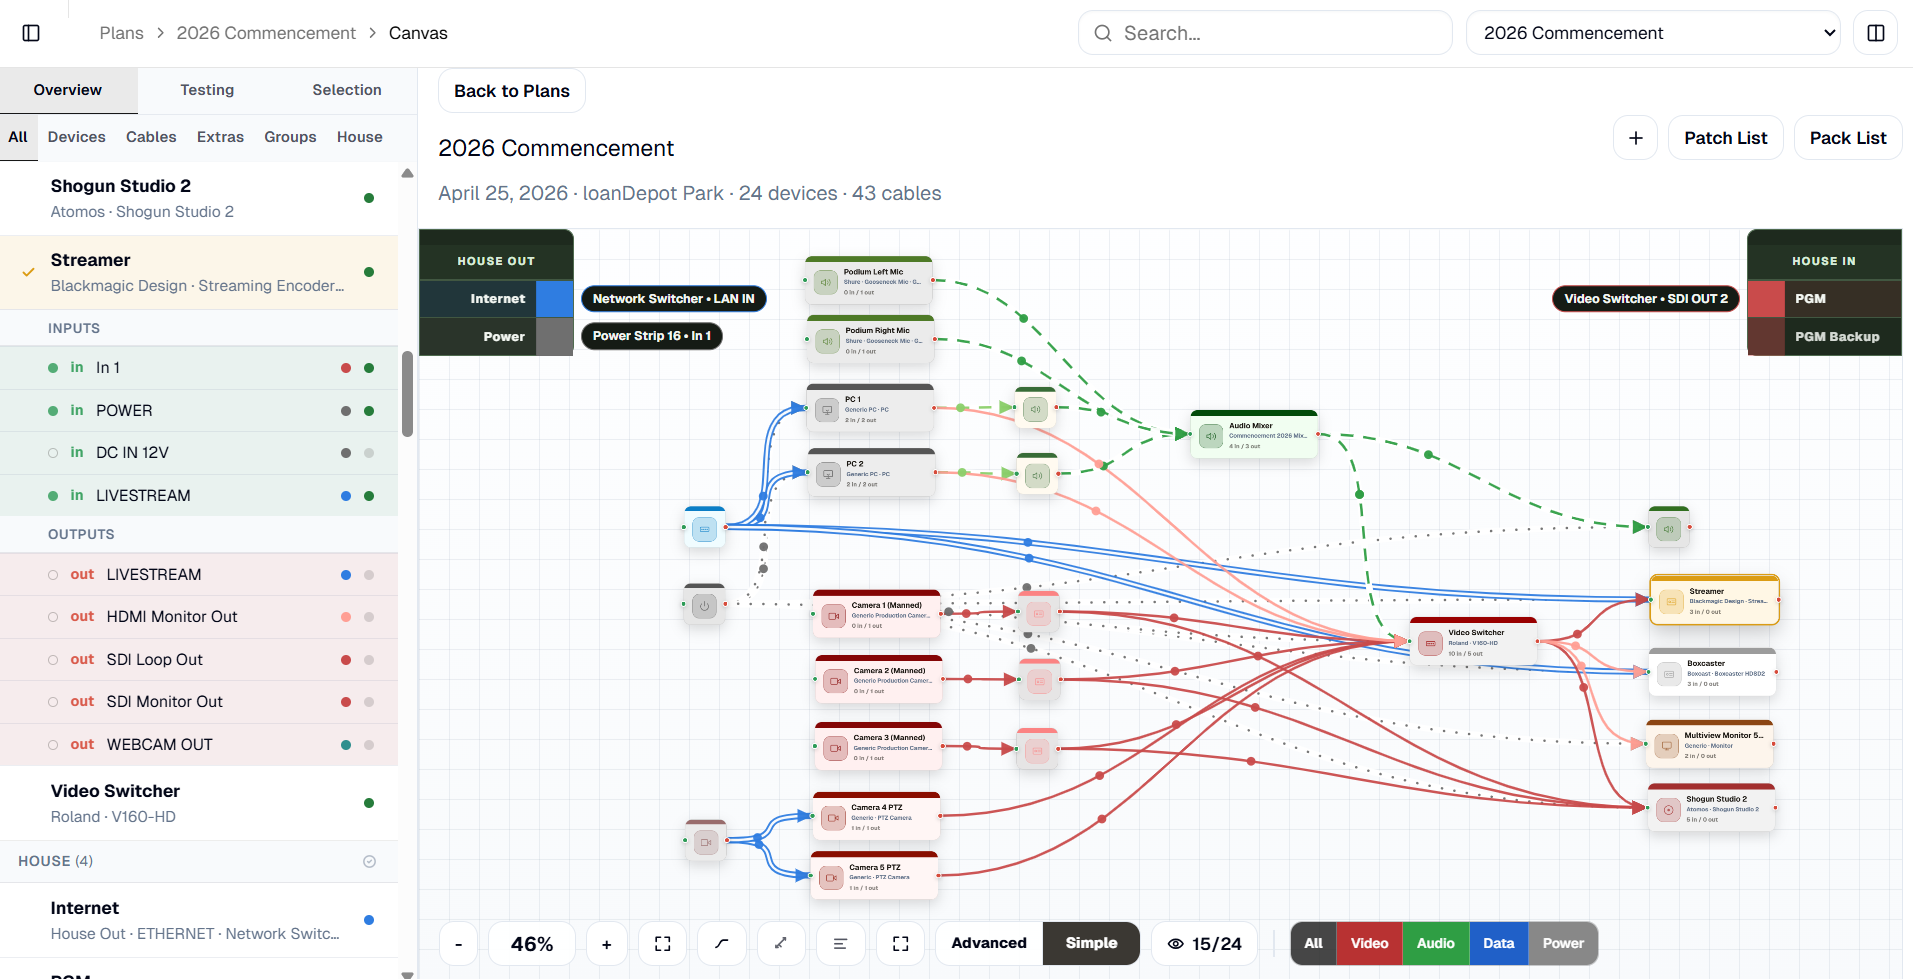This screenshot has height=979, width=1913.
Task: Click the left sidebar scrollbar thumb
Action: [407, 394]
